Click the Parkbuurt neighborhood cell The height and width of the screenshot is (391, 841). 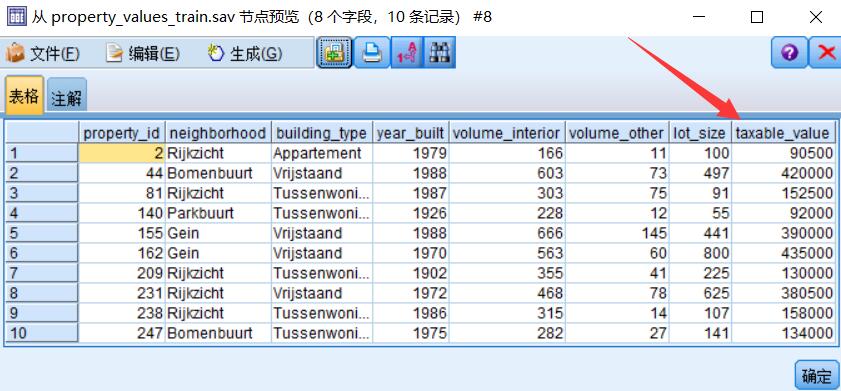click(218, 213)
